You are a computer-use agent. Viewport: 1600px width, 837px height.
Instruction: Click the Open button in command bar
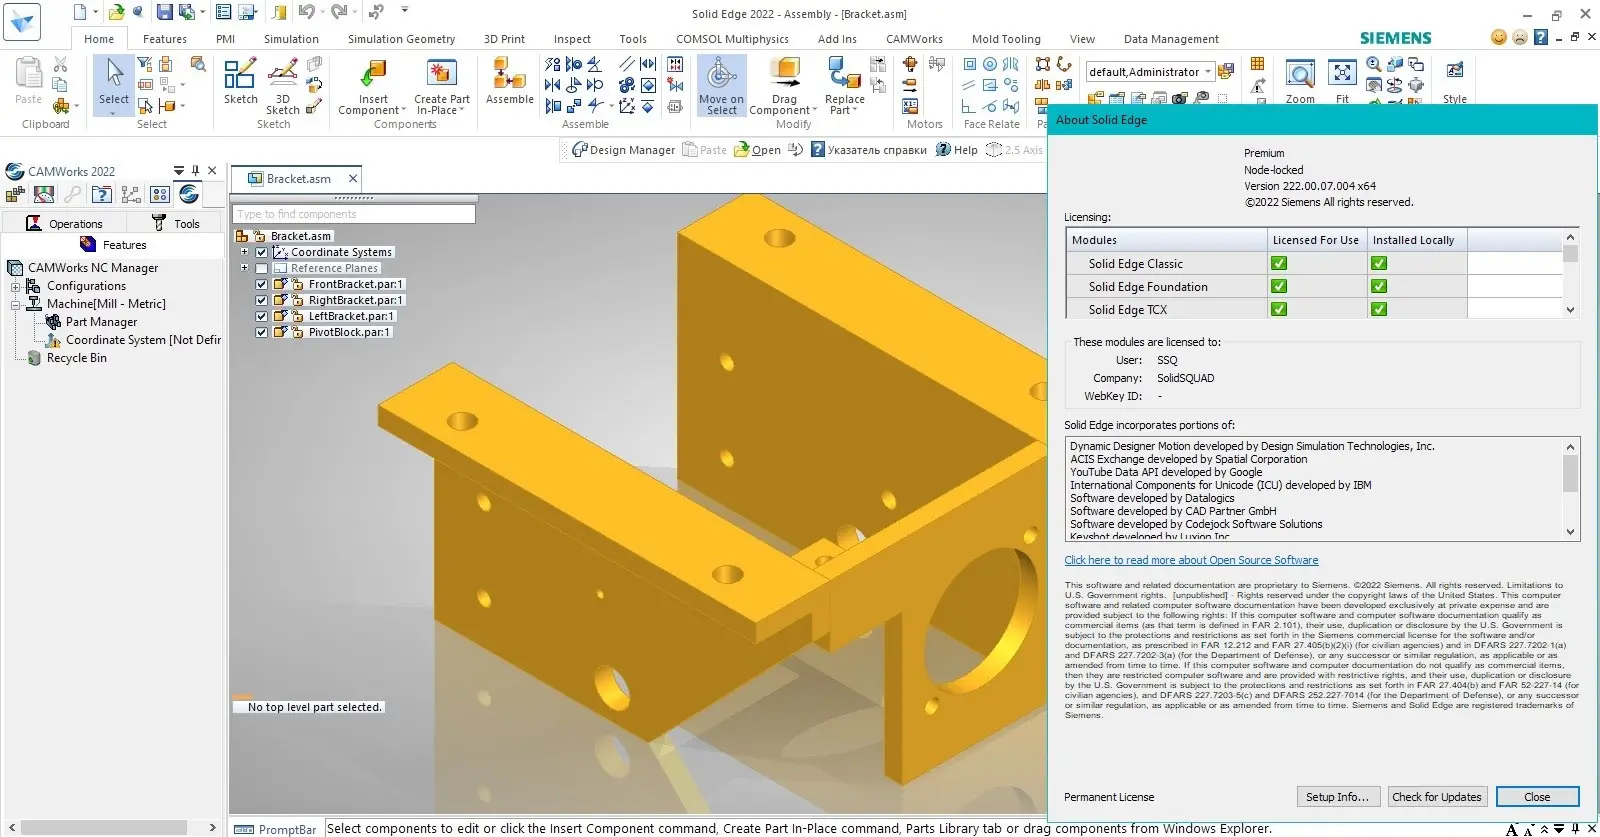(758, 150)
